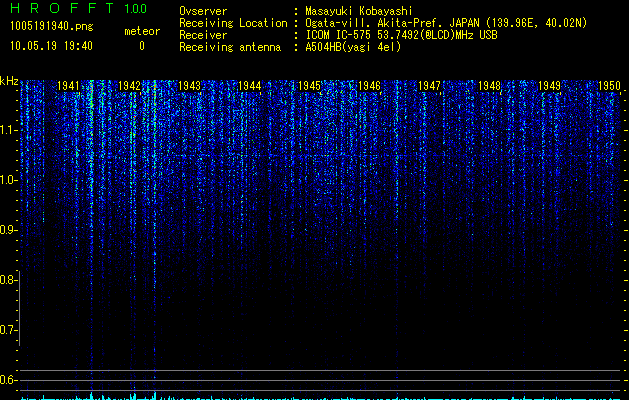Click the 1950 time marker

point(609,86)
